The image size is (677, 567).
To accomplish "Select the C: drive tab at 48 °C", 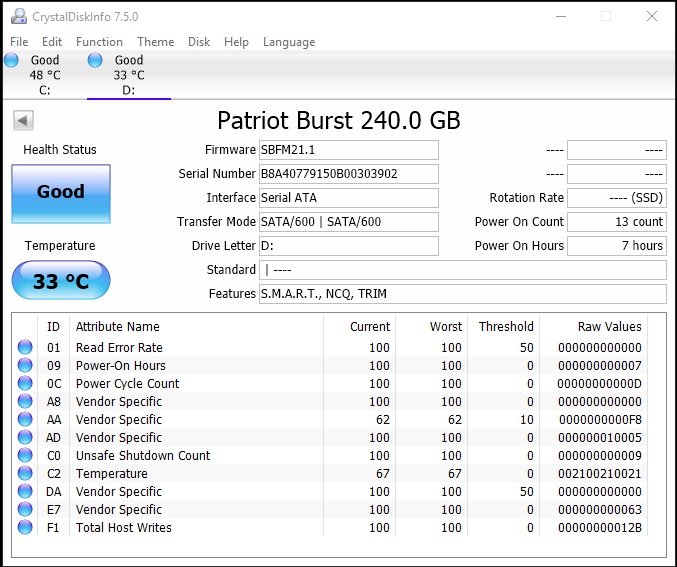I will point(45,75).
